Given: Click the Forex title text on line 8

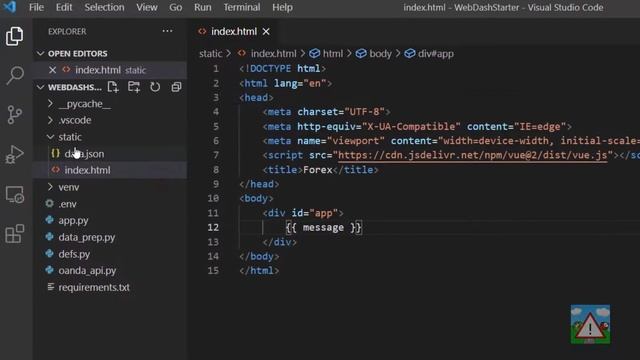Looking at the screenshot, I should (318, 170).
